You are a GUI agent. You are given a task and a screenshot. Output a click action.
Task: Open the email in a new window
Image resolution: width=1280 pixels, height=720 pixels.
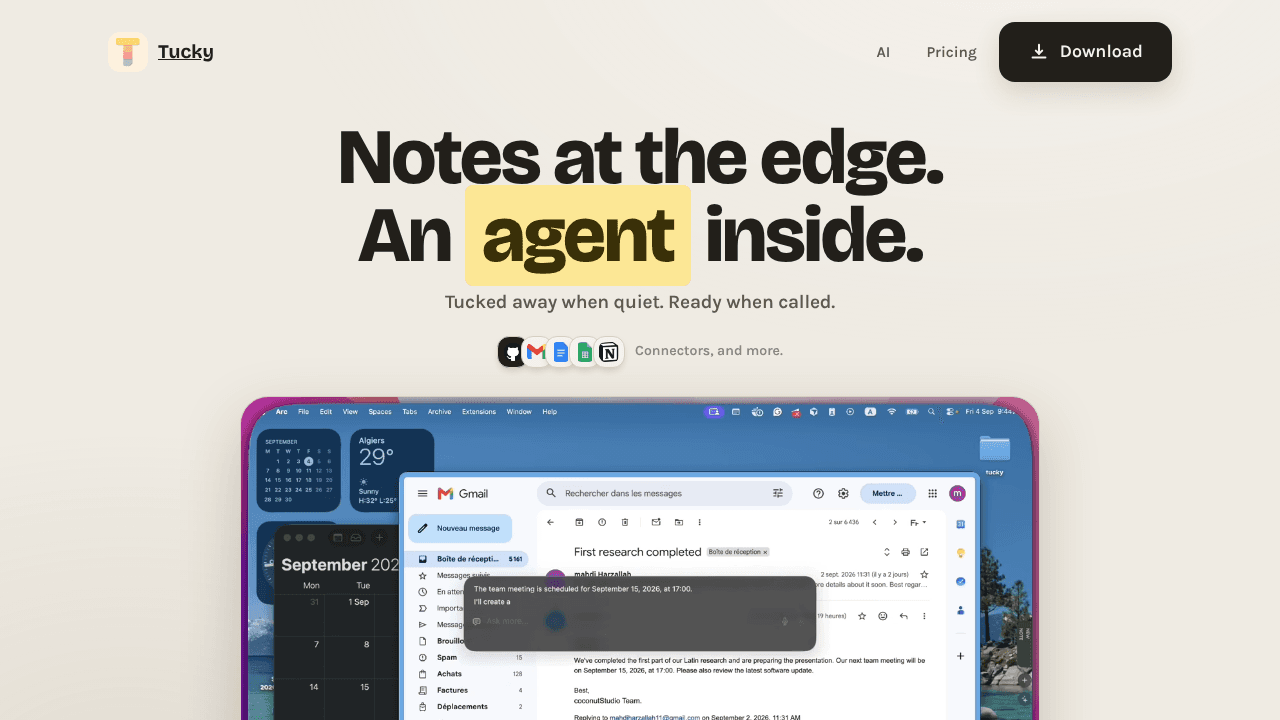(x=924, y=552)
